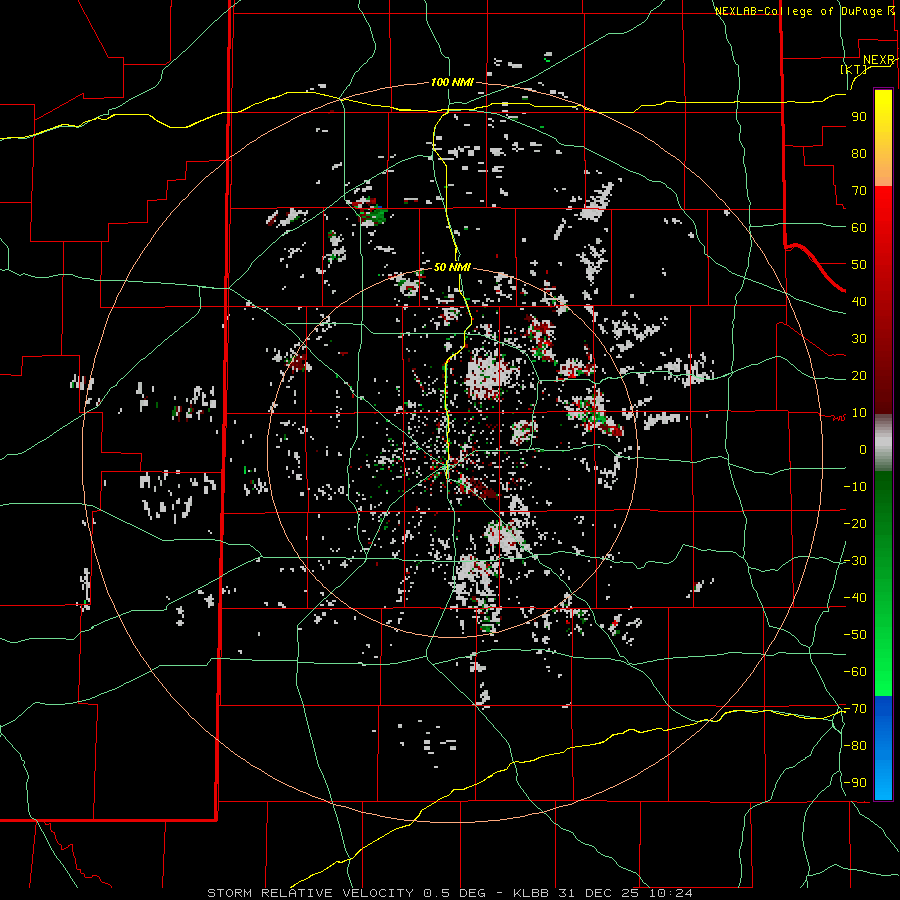Click the "NEXR" label above the color scale

[879, 60]
